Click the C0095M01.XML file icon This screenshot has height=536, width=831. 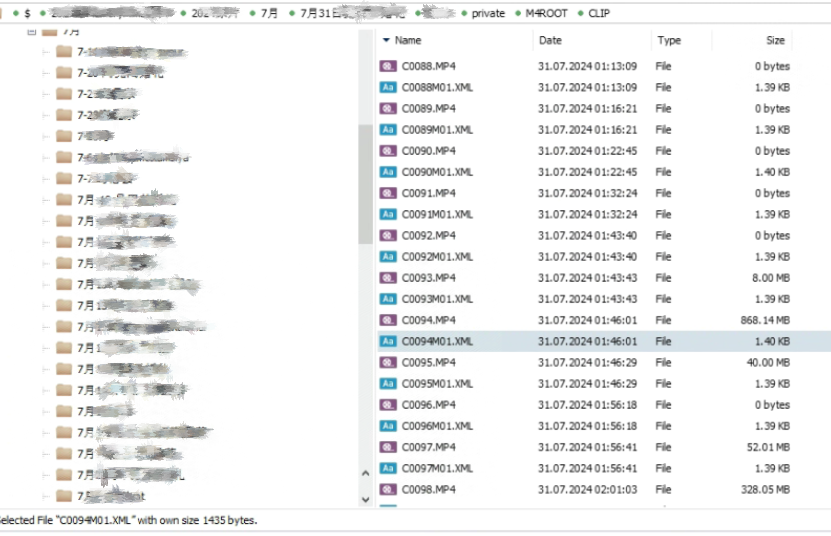click(388, 384)
